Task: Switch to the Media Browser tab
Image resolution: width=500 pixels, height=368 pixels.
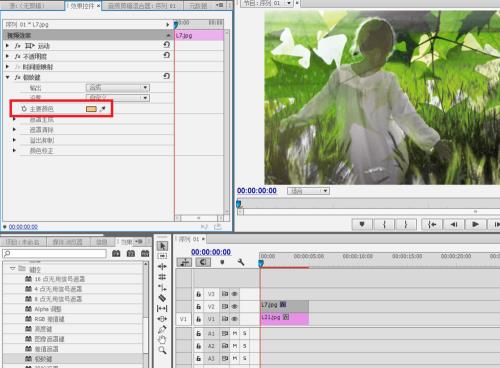Action: (x=68, y=242)
